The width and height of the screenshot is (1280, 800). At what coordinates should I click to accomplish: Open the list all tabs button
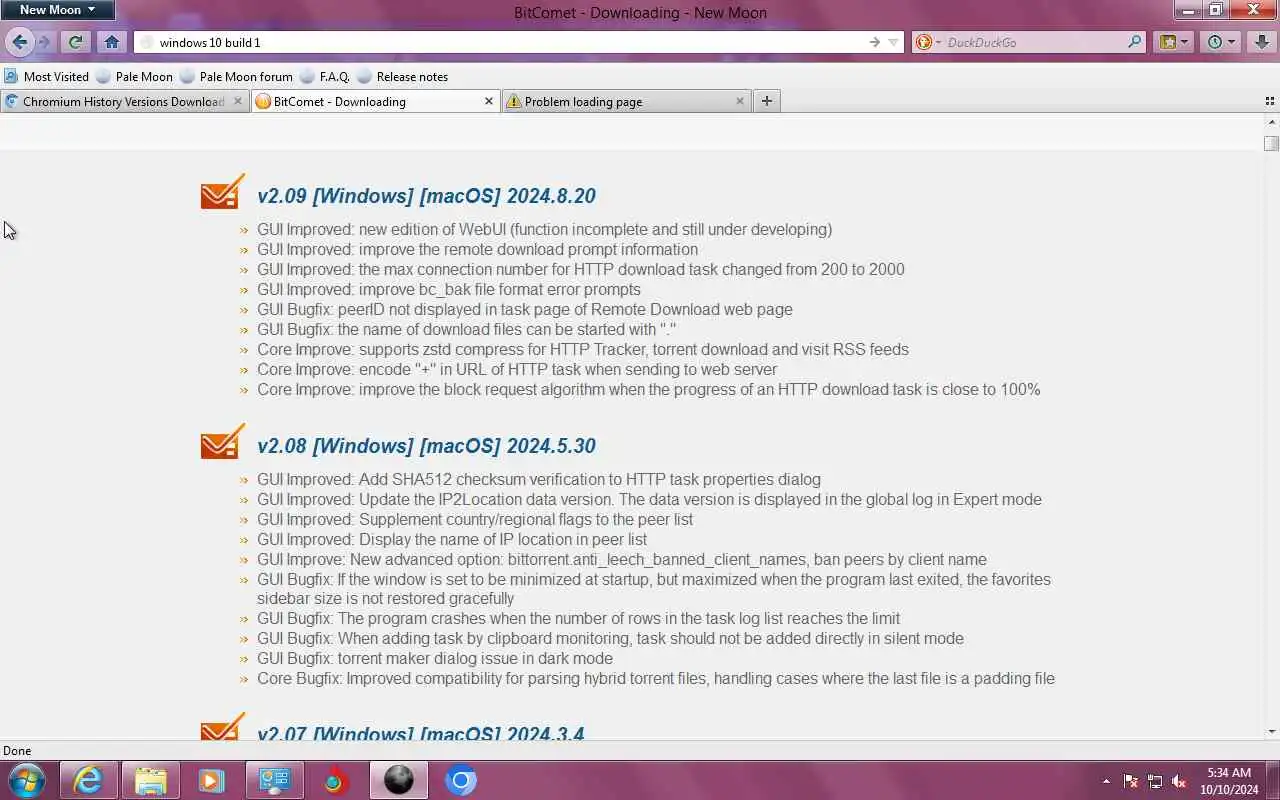1270,101
